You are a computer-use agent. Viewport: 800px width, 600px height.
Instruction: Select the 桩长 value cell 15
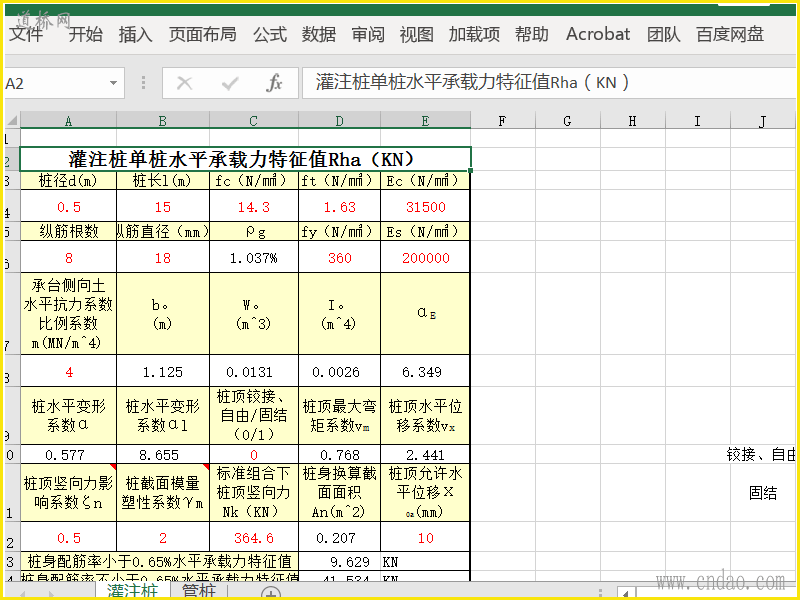(x=163, y=207)
